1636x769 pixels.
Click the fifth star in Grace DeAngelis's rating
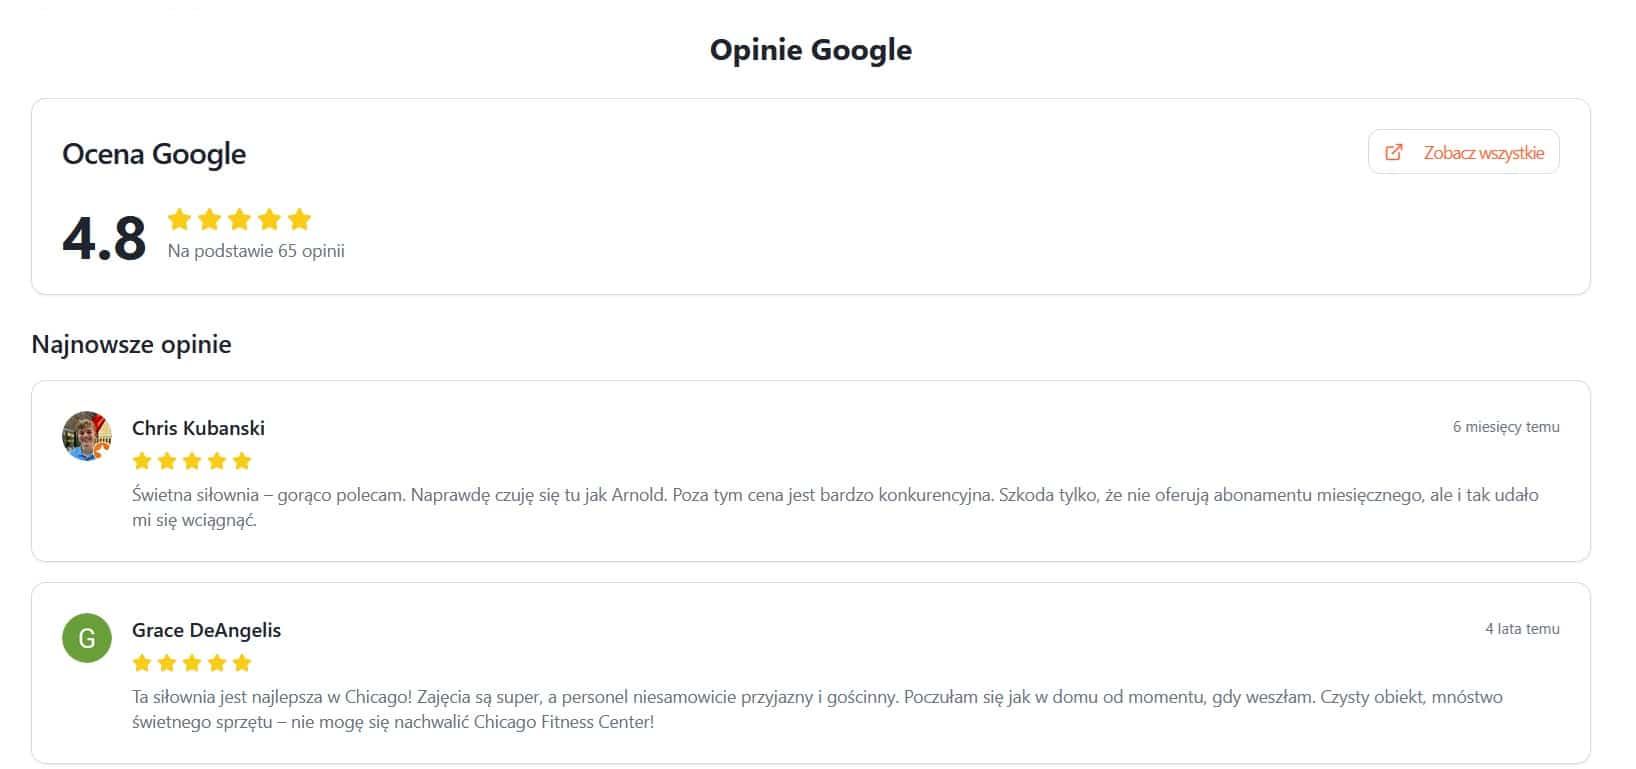point(242,663)
